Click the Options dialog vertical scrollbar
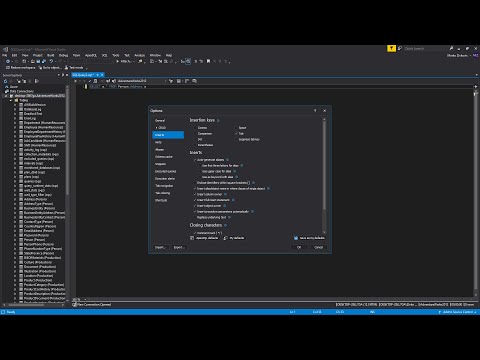 324,176
